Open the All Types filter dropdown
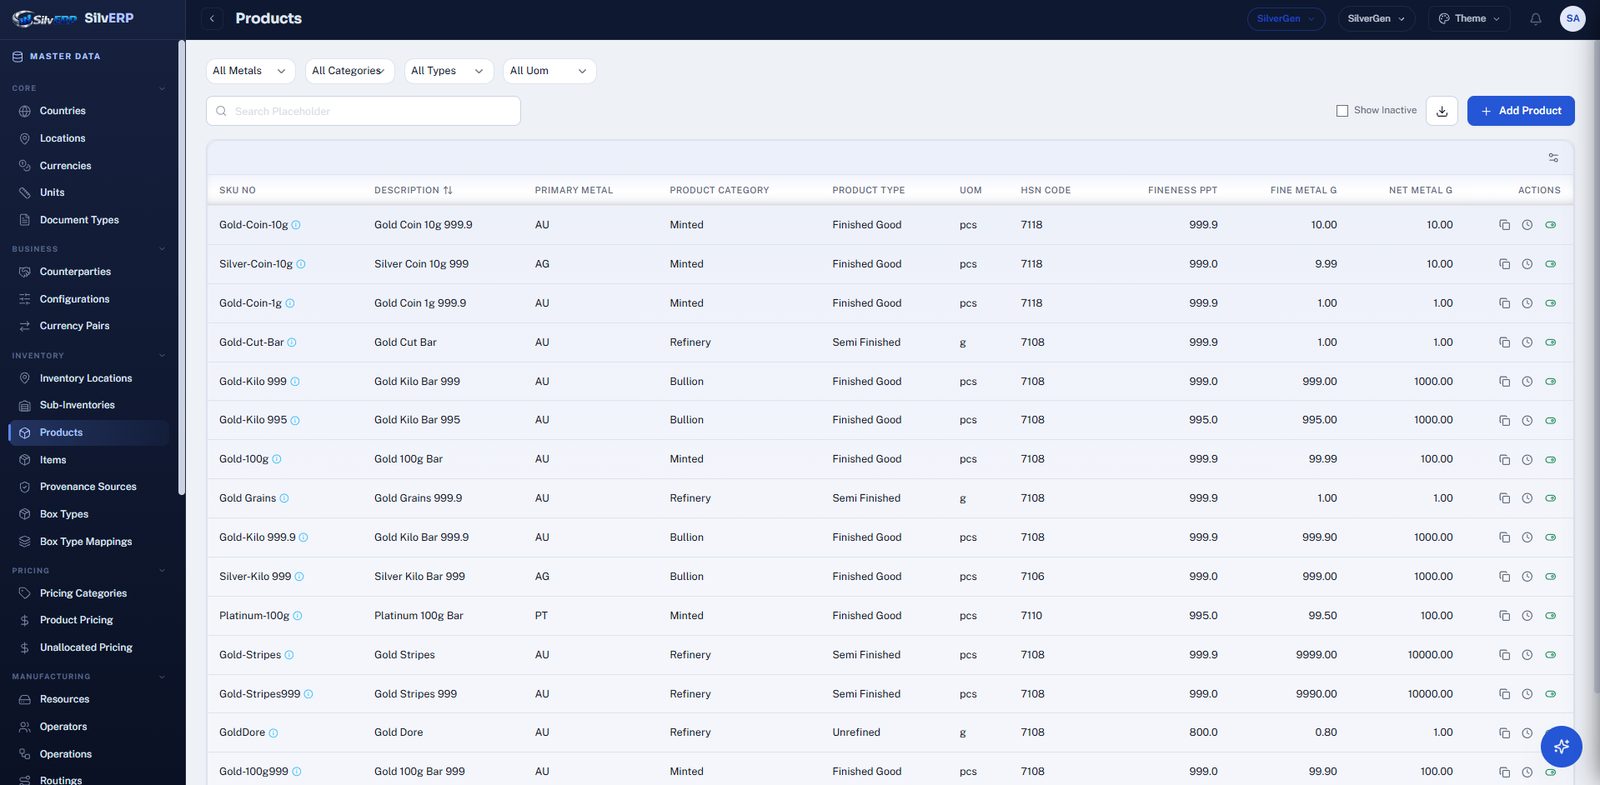 point(448,71)
